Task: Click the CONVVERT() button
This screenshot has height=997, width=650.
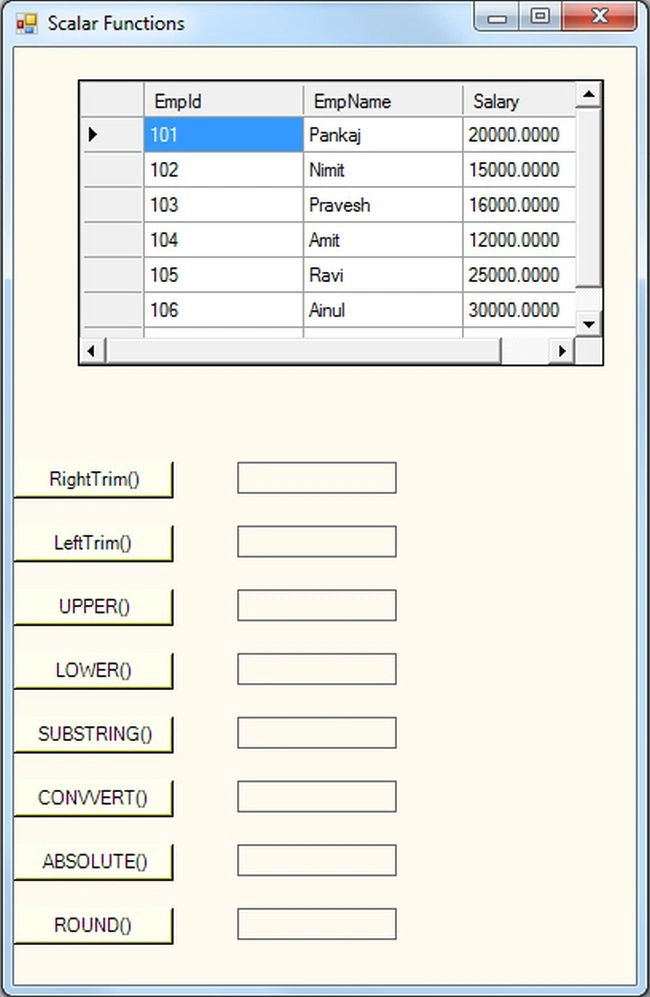Action: pyautogui.click(x=93, y=797)
